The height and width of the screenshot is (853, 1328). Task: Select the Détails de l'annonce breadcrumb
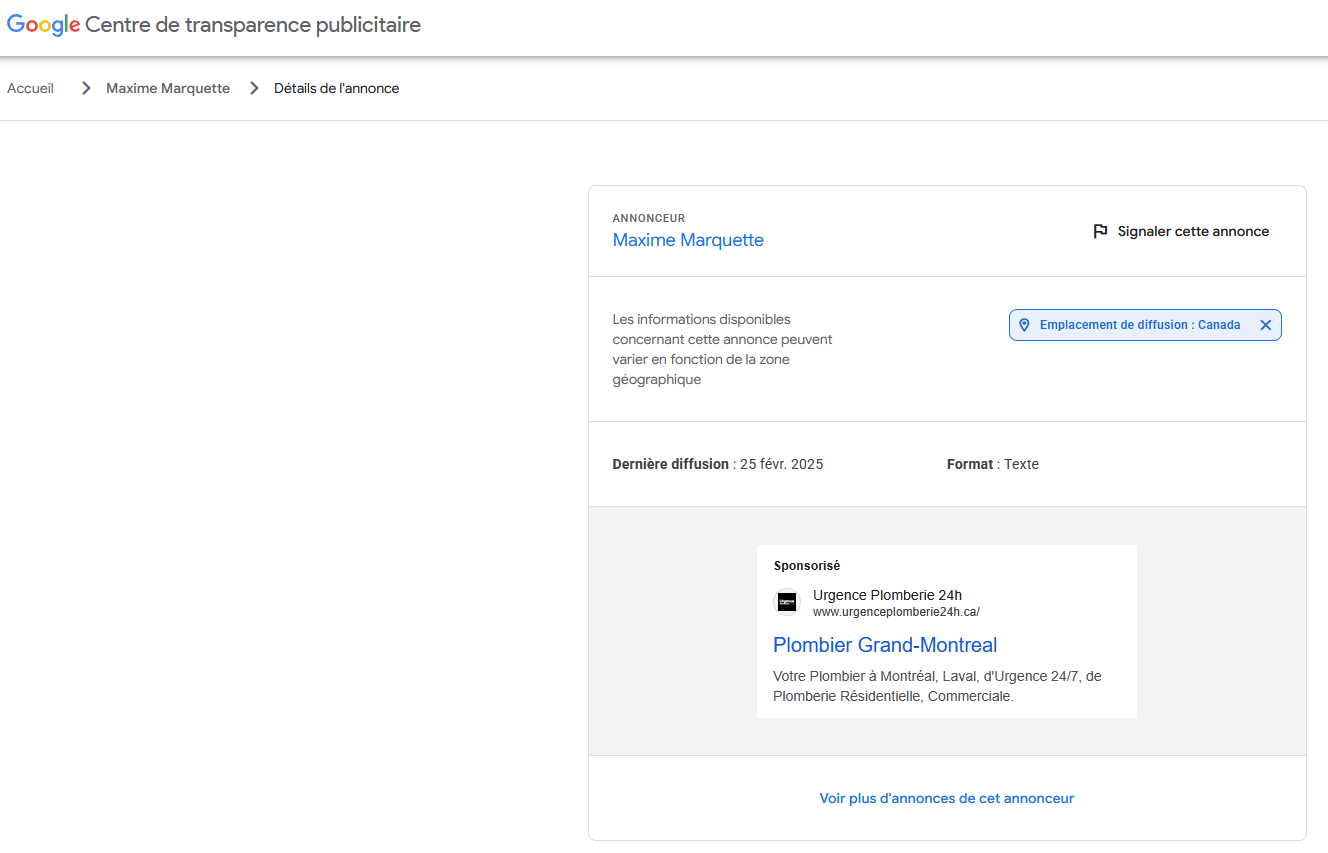336,88
